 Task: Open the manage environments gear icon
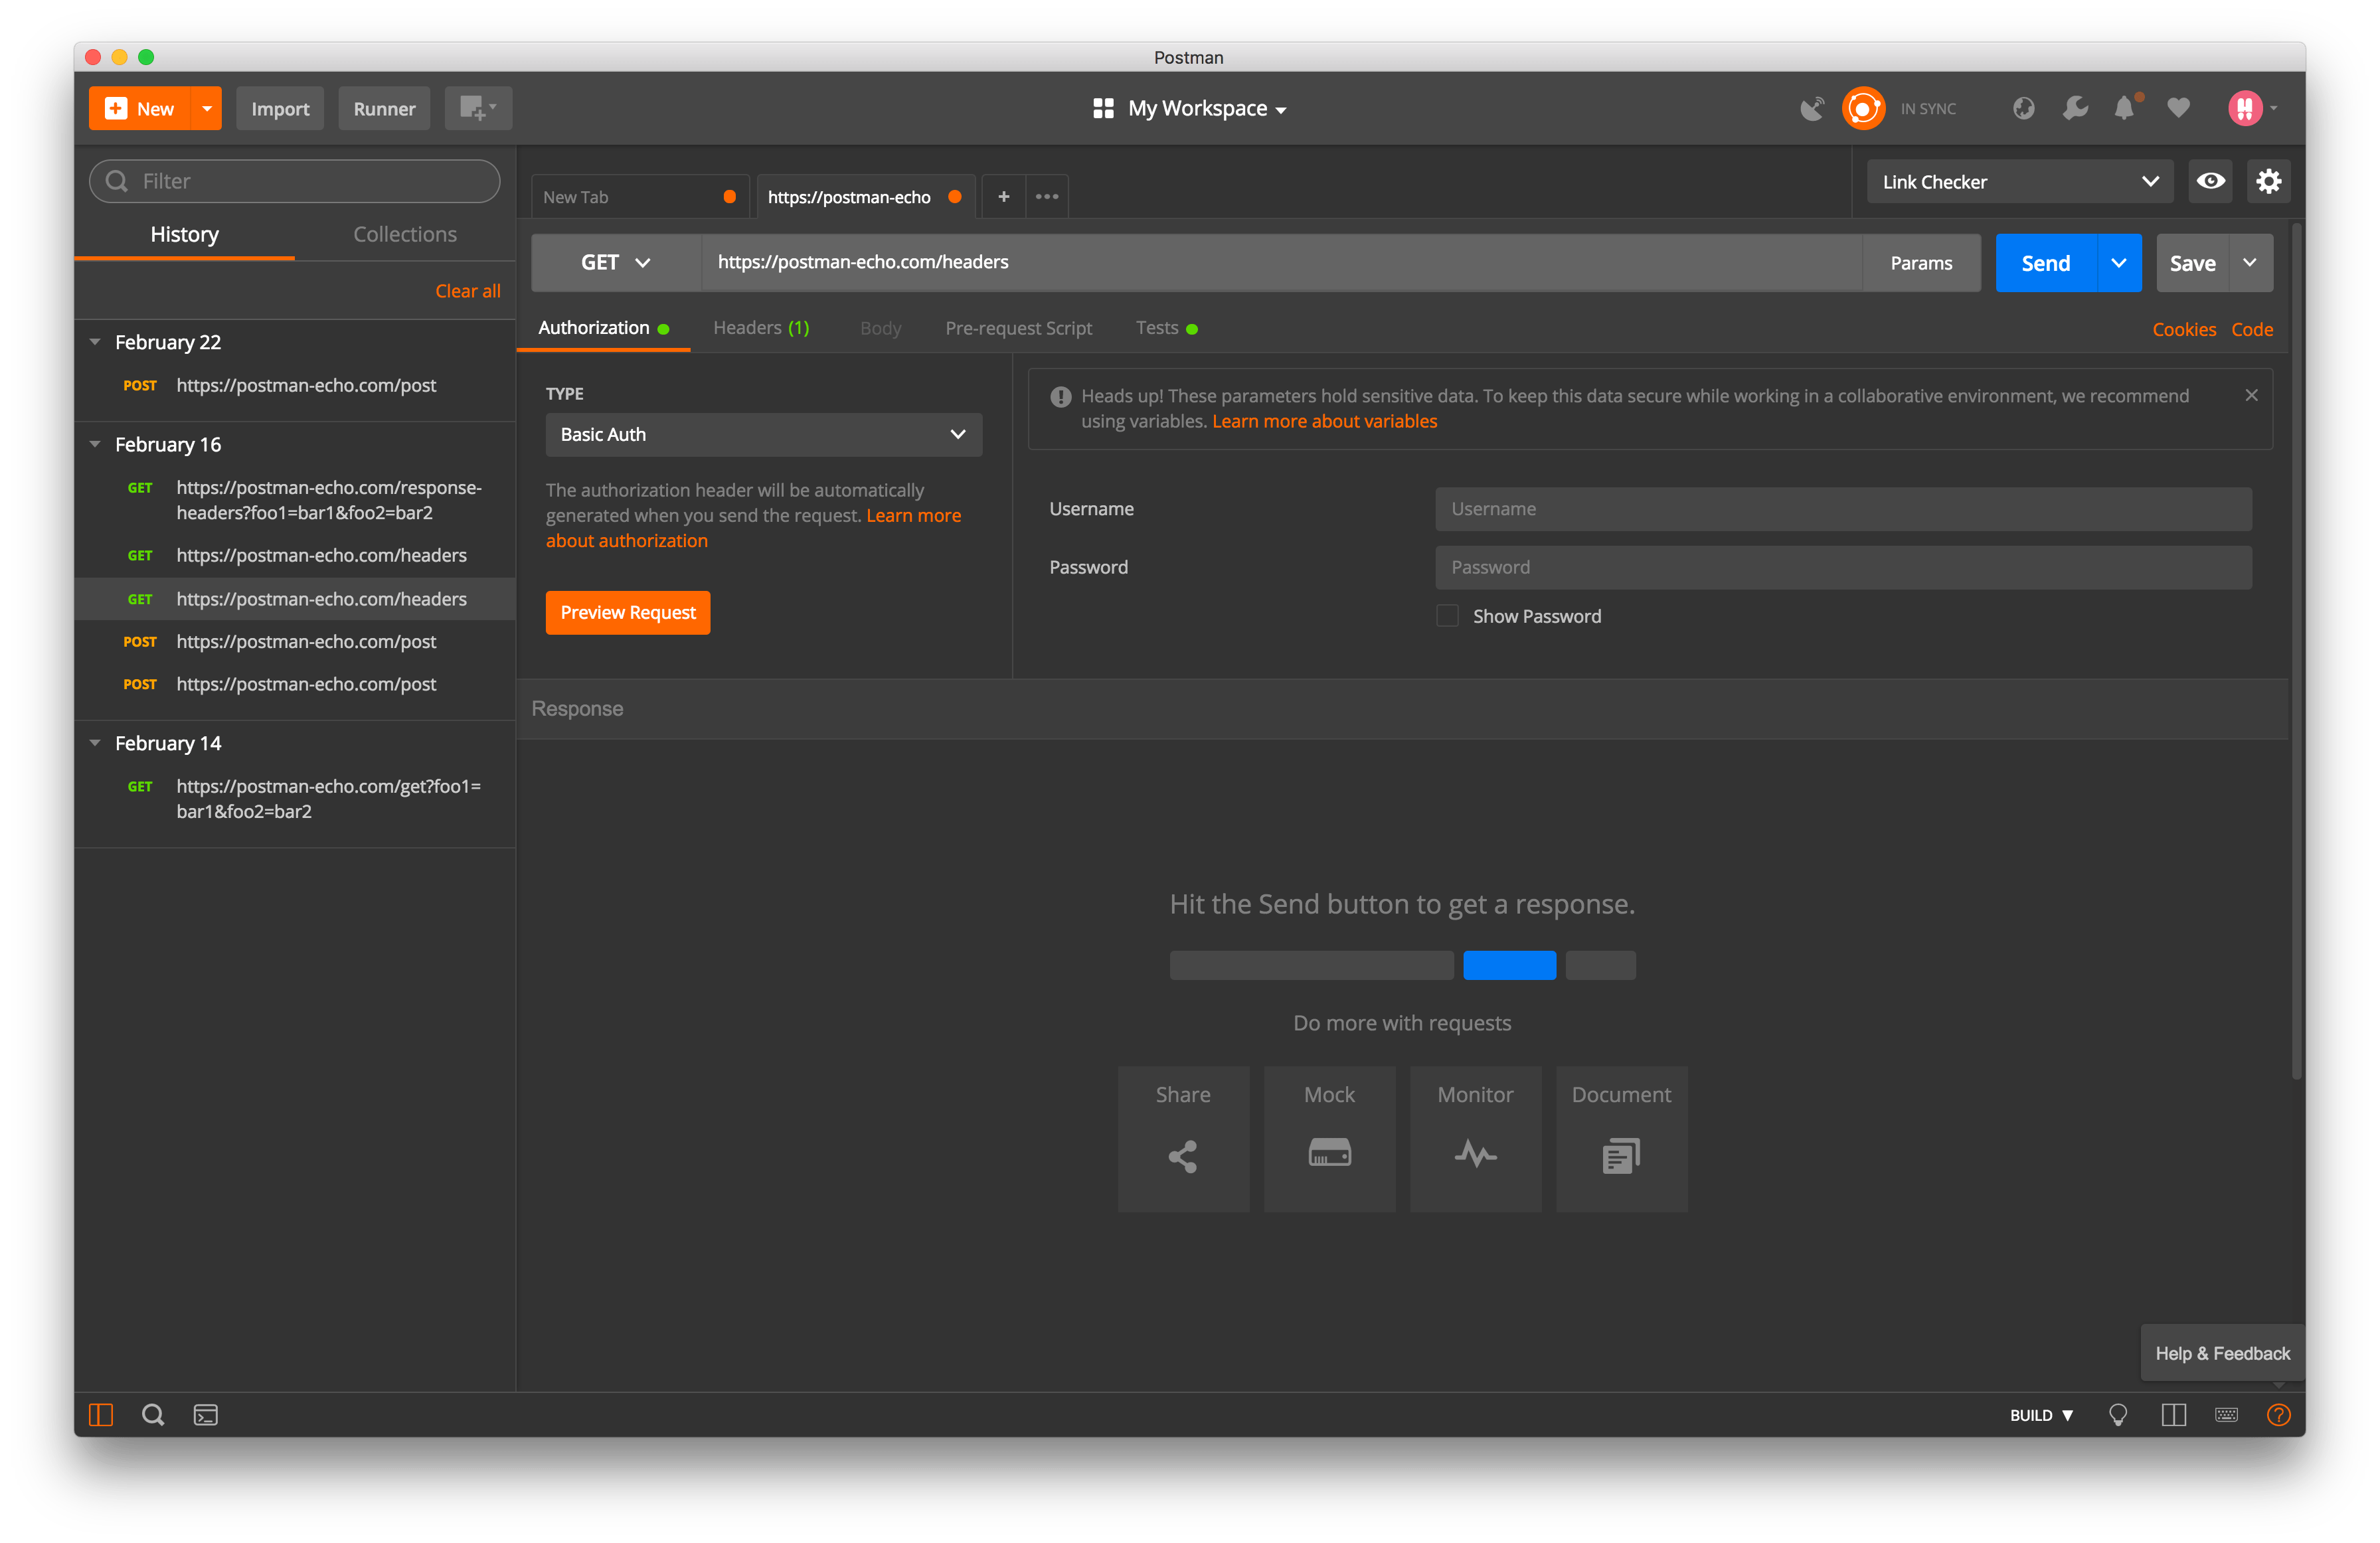[x=2268, y=181]
